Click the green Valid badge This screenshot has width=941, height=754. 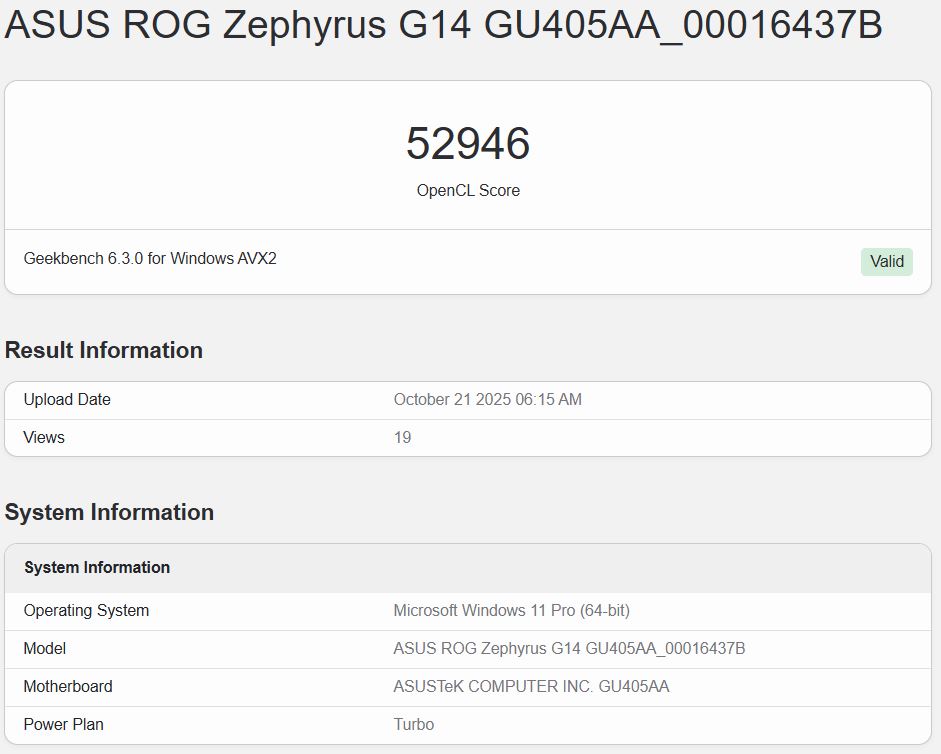click(886, 262)
